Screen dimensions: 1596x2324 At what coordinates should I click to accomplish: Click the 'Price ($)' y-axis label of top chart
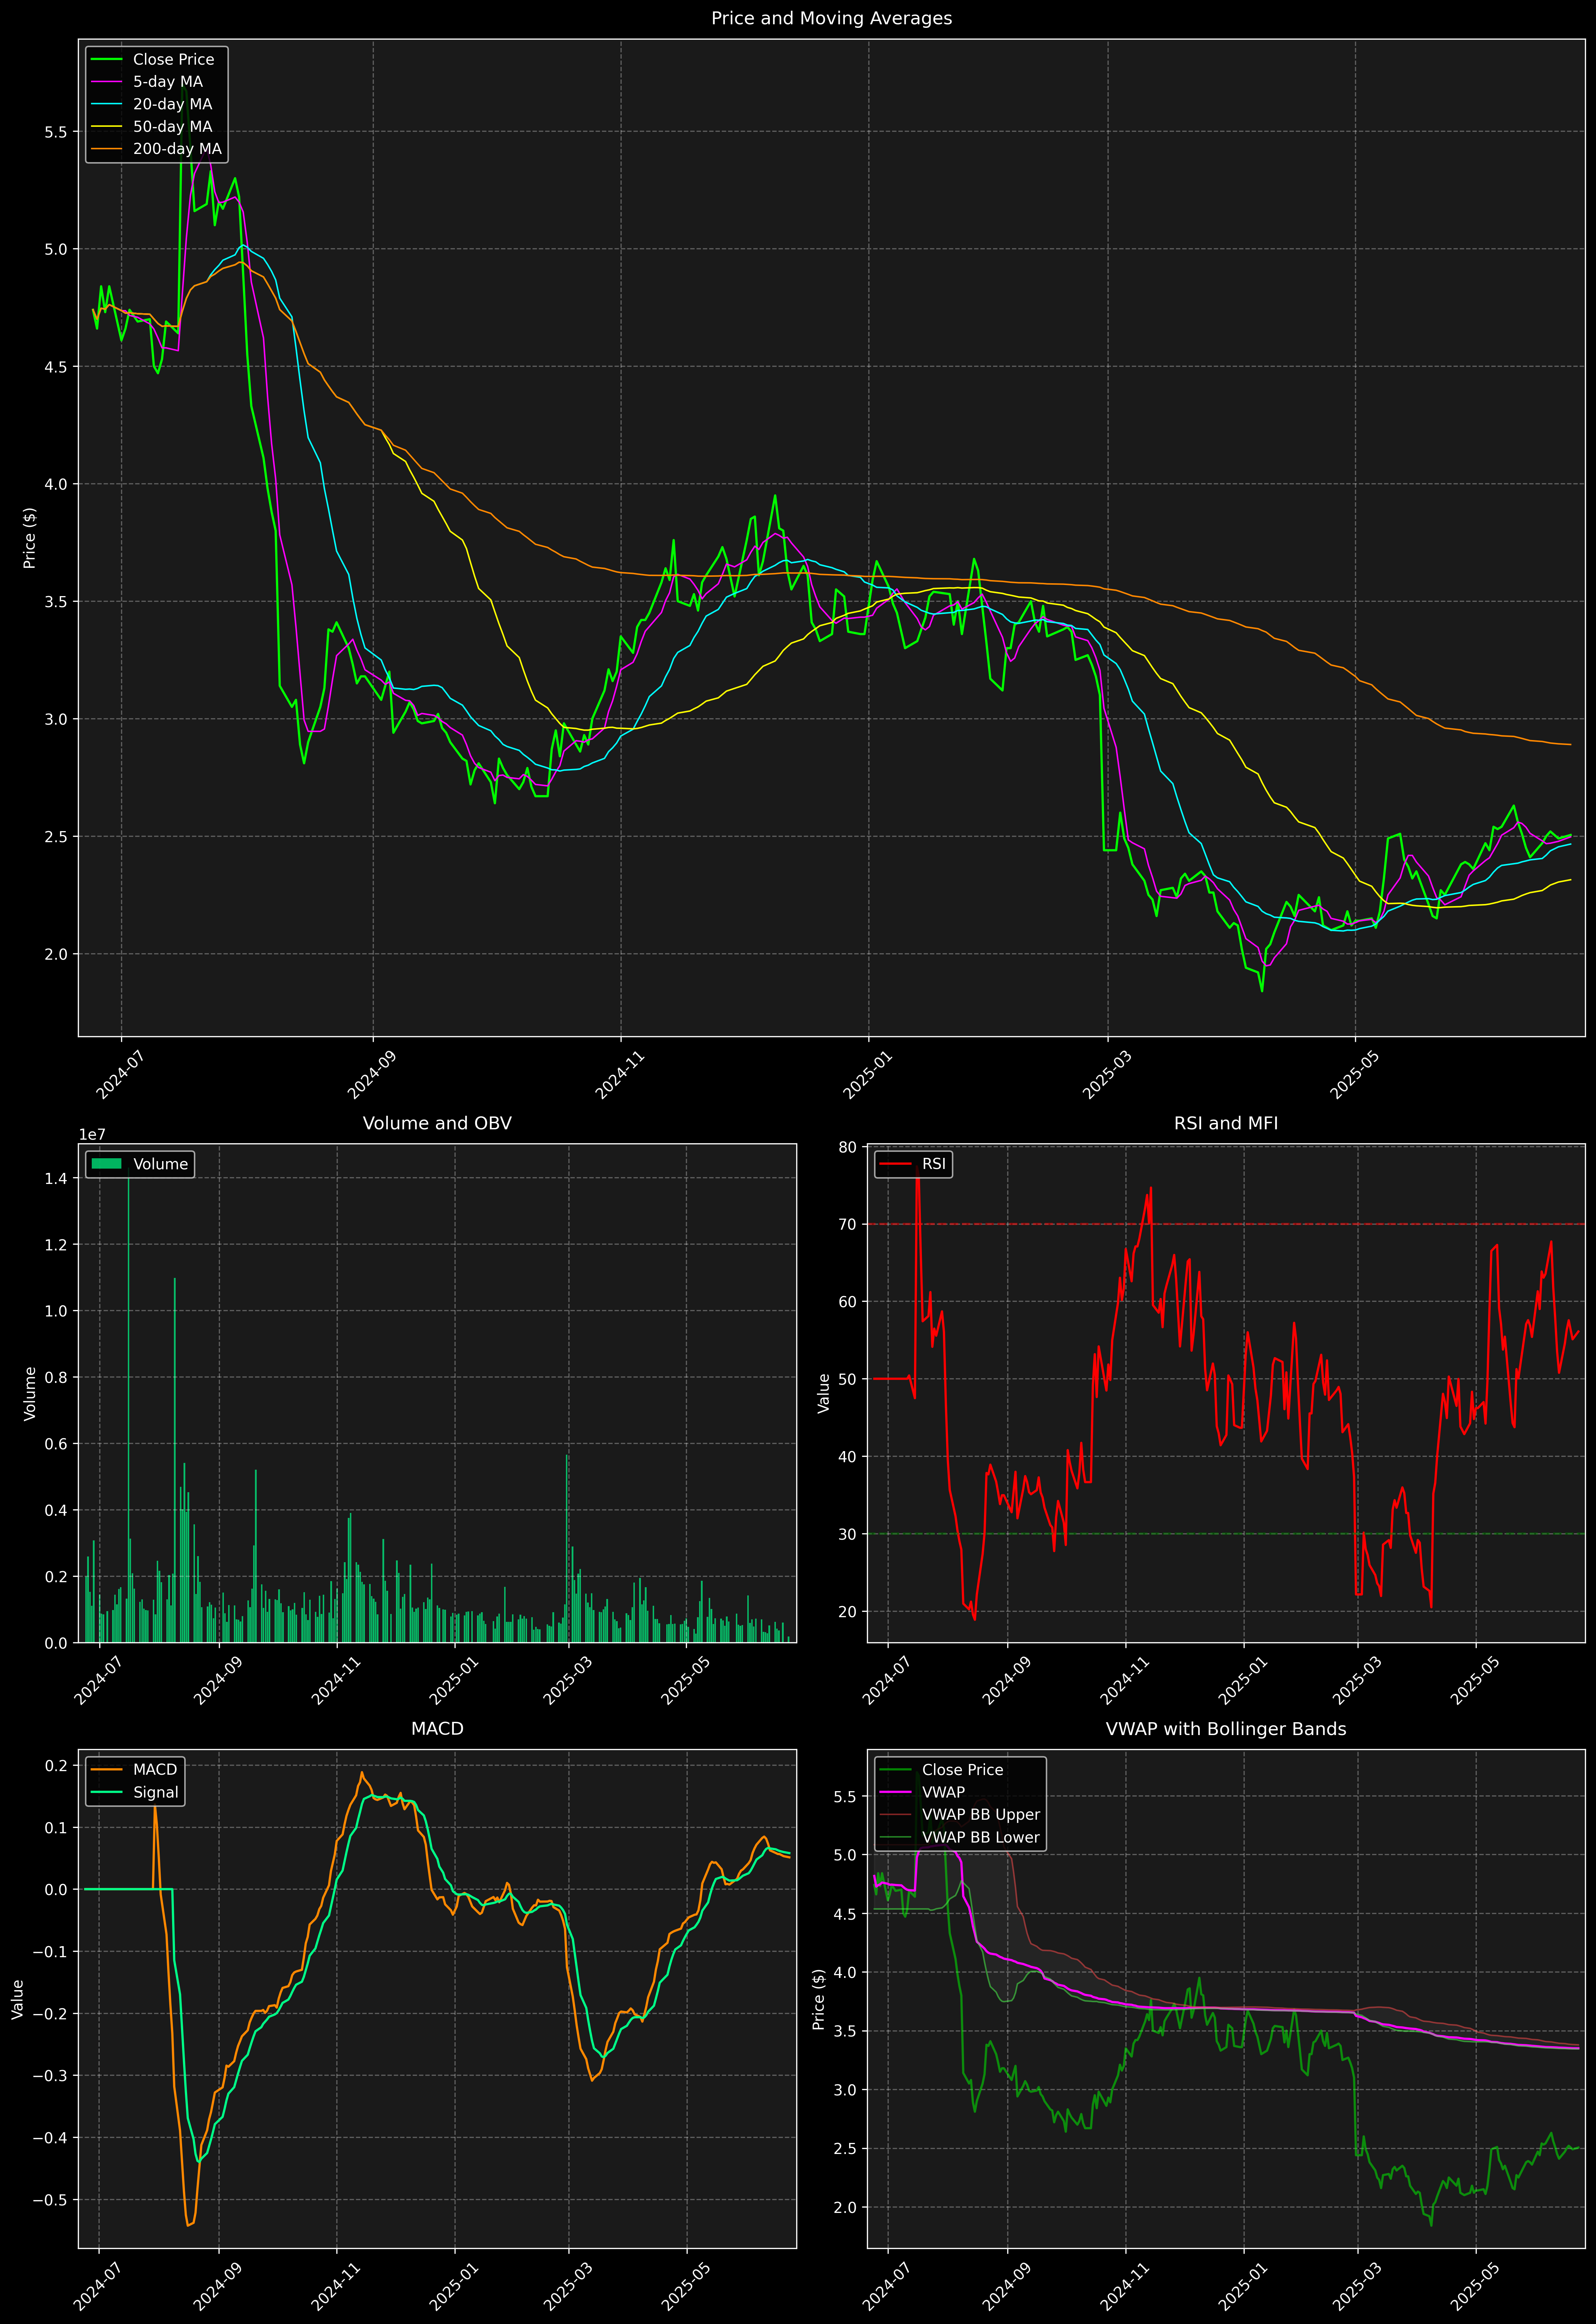point(30,538)
